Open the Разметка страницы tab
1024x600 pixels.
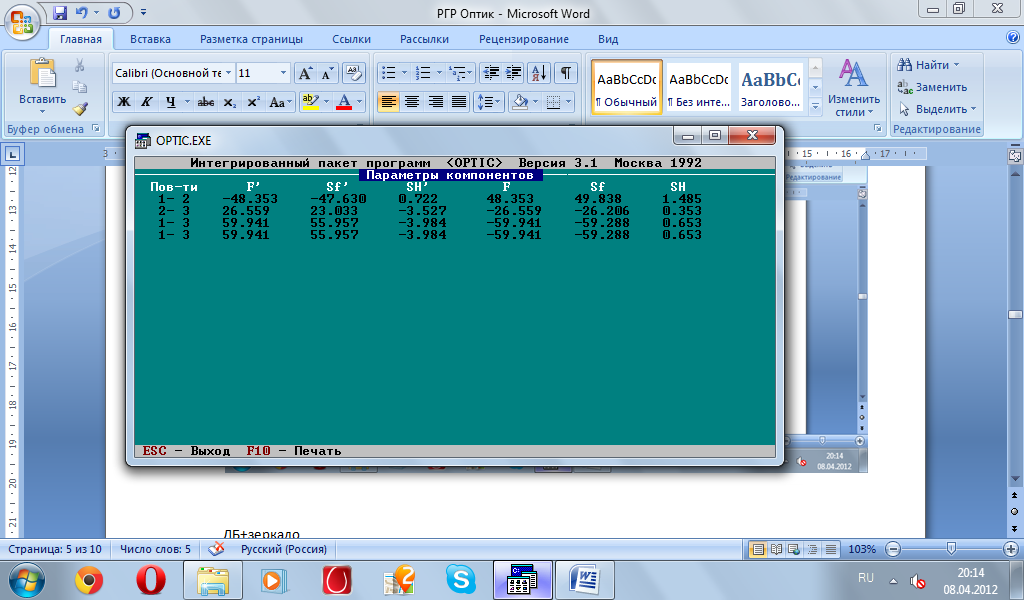tap(251, 39)
